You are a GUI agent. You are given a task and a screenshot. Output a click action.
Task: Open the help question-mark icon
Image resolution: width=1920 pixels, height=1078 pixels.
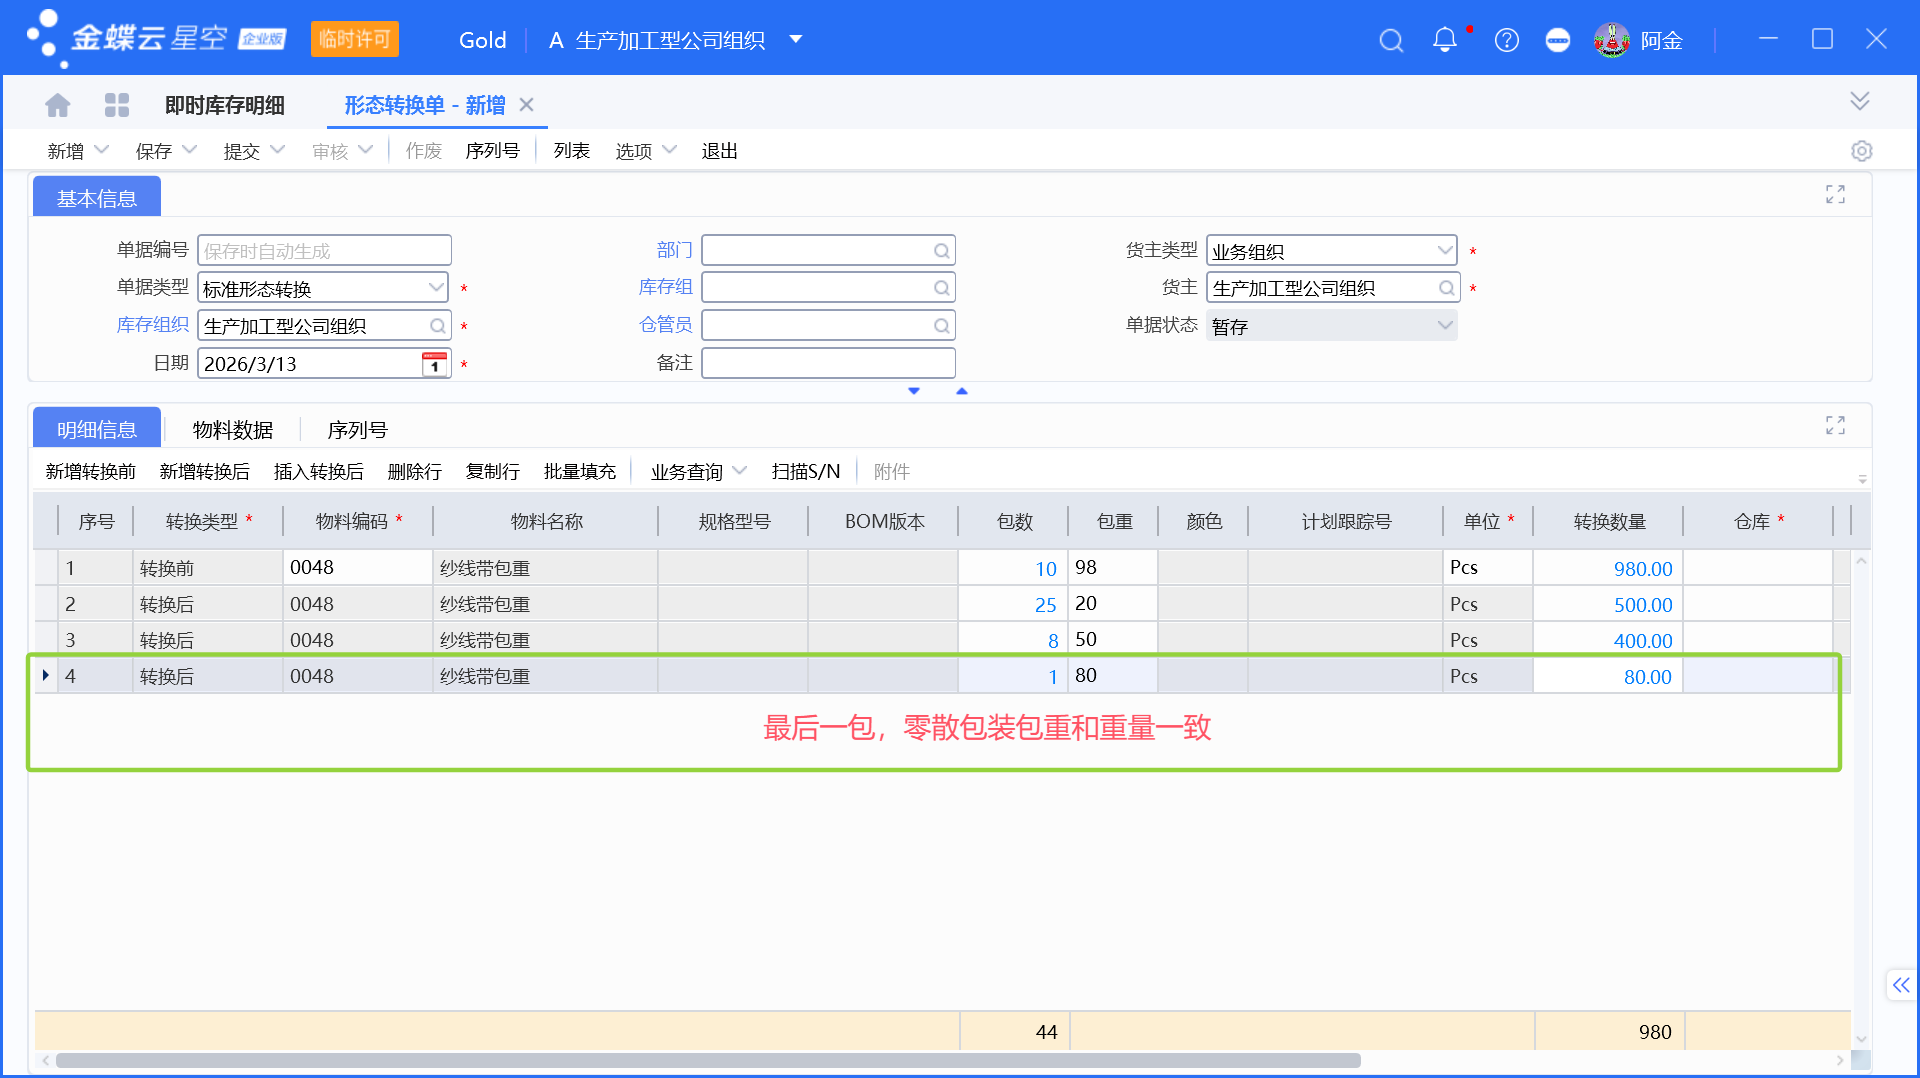[1506, 40]
